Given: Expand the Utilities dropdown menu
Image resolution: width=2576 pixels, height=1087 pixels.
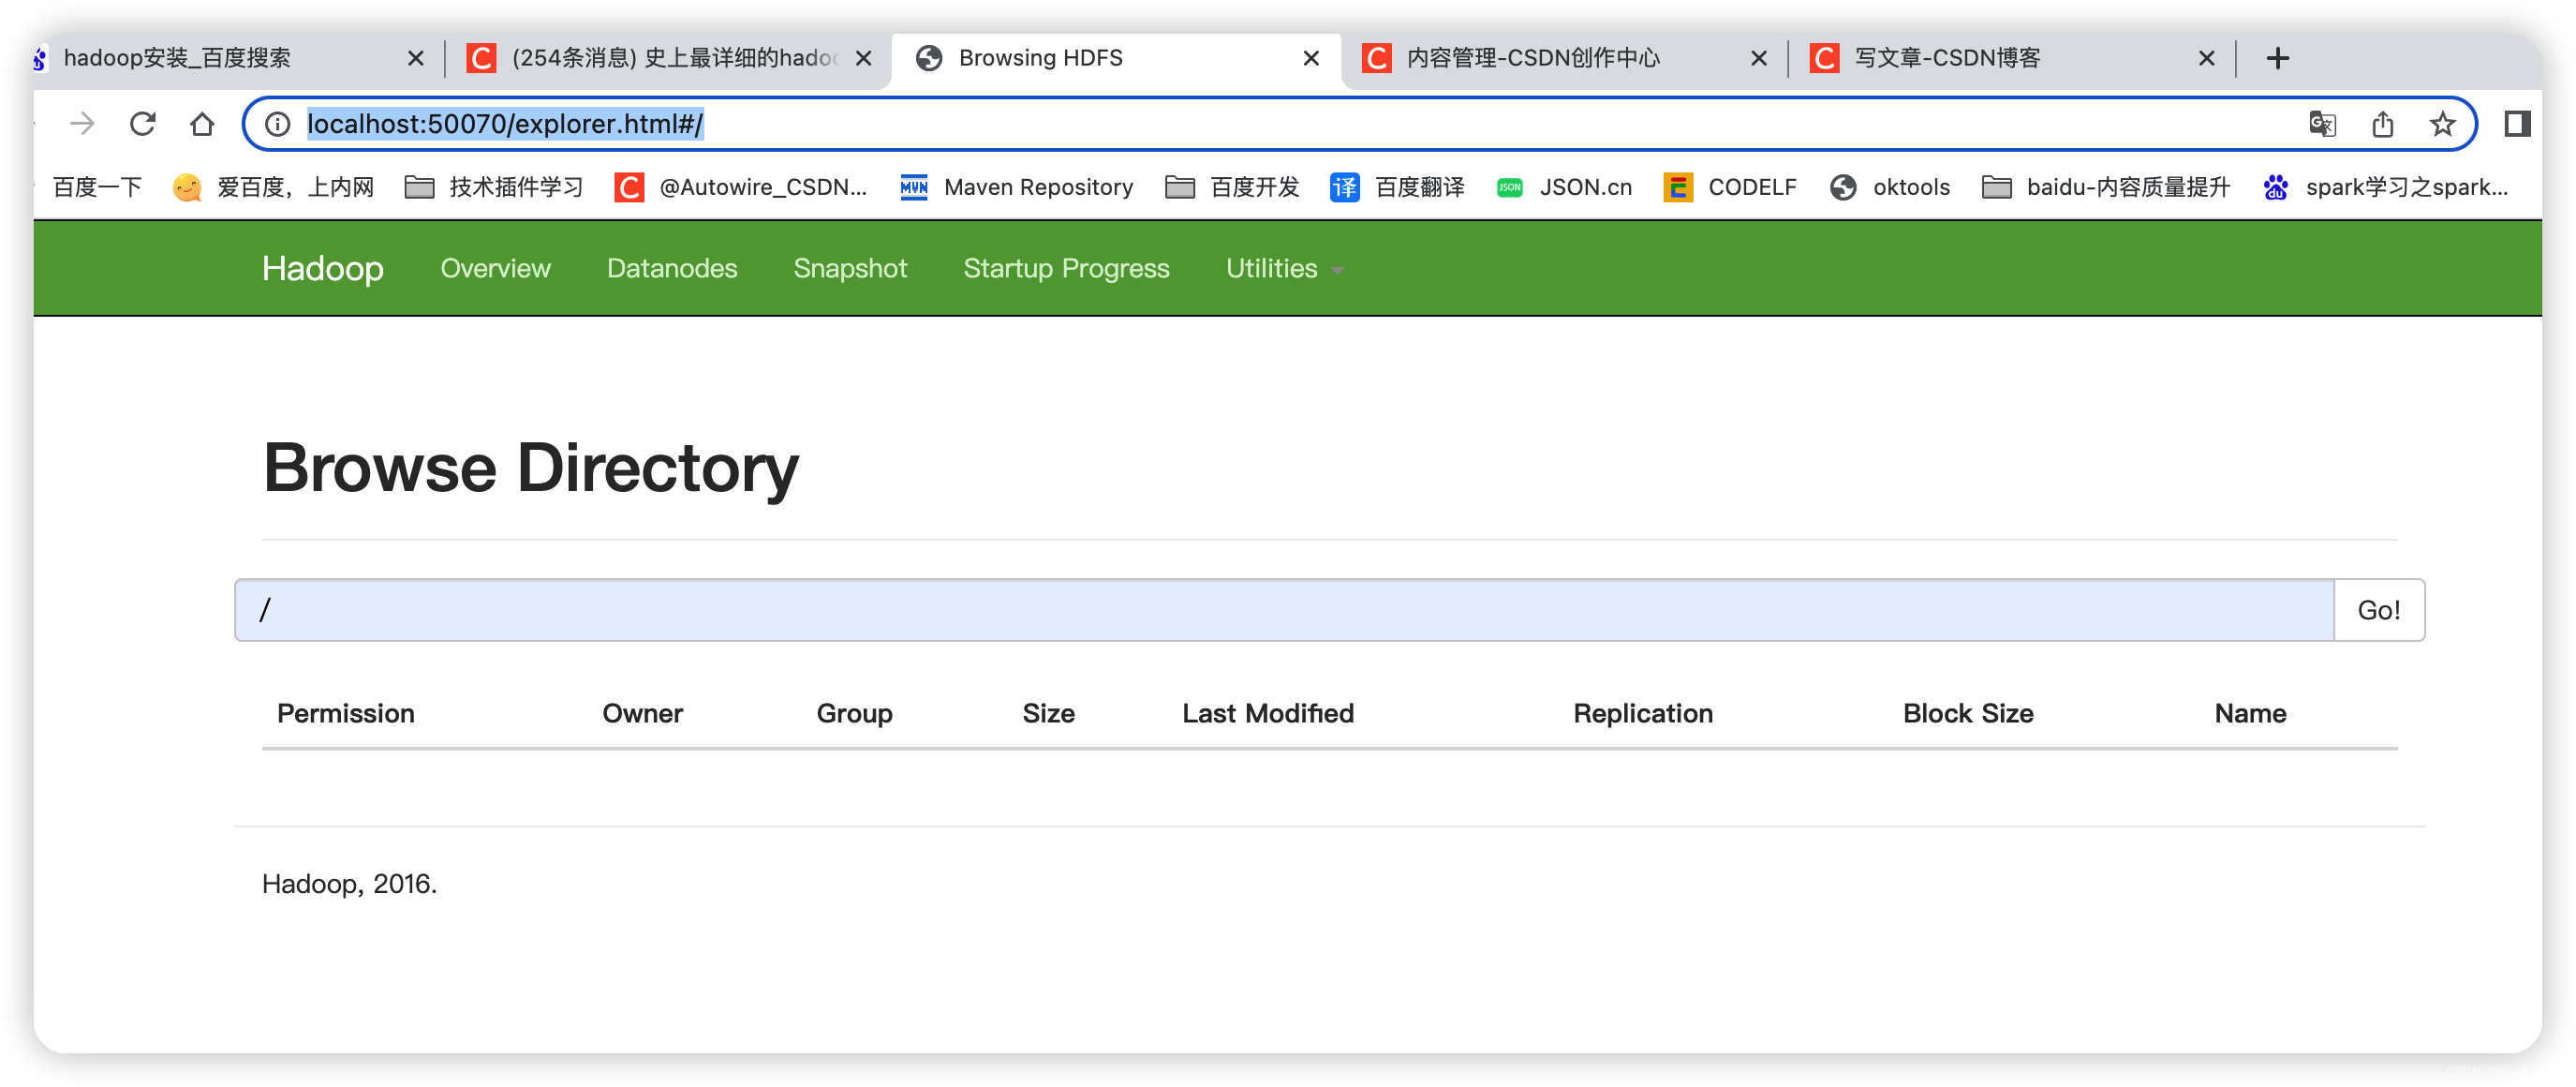Looking at the screenshot, I should coord(1284,268).
